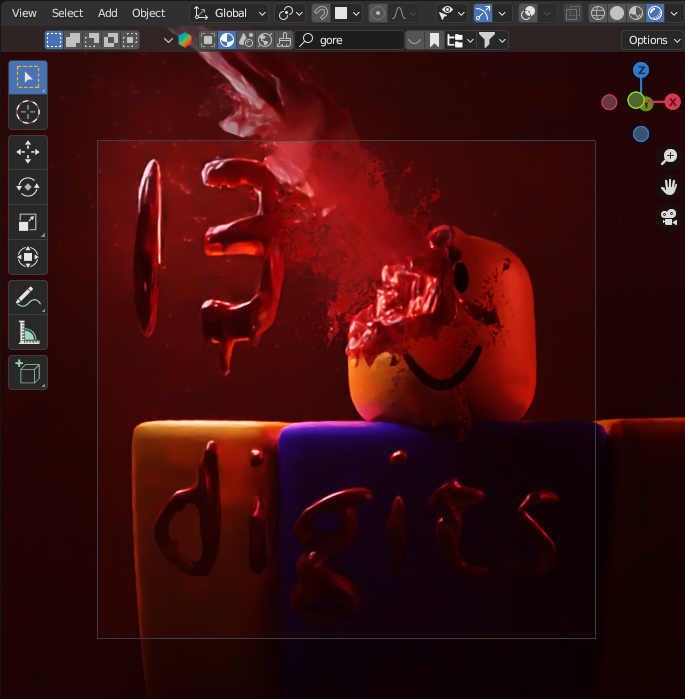The height and width of the screenshot is (699, 685).
Task: Open object visibility and selectability dropdown
Action: (x=451, y=13)
